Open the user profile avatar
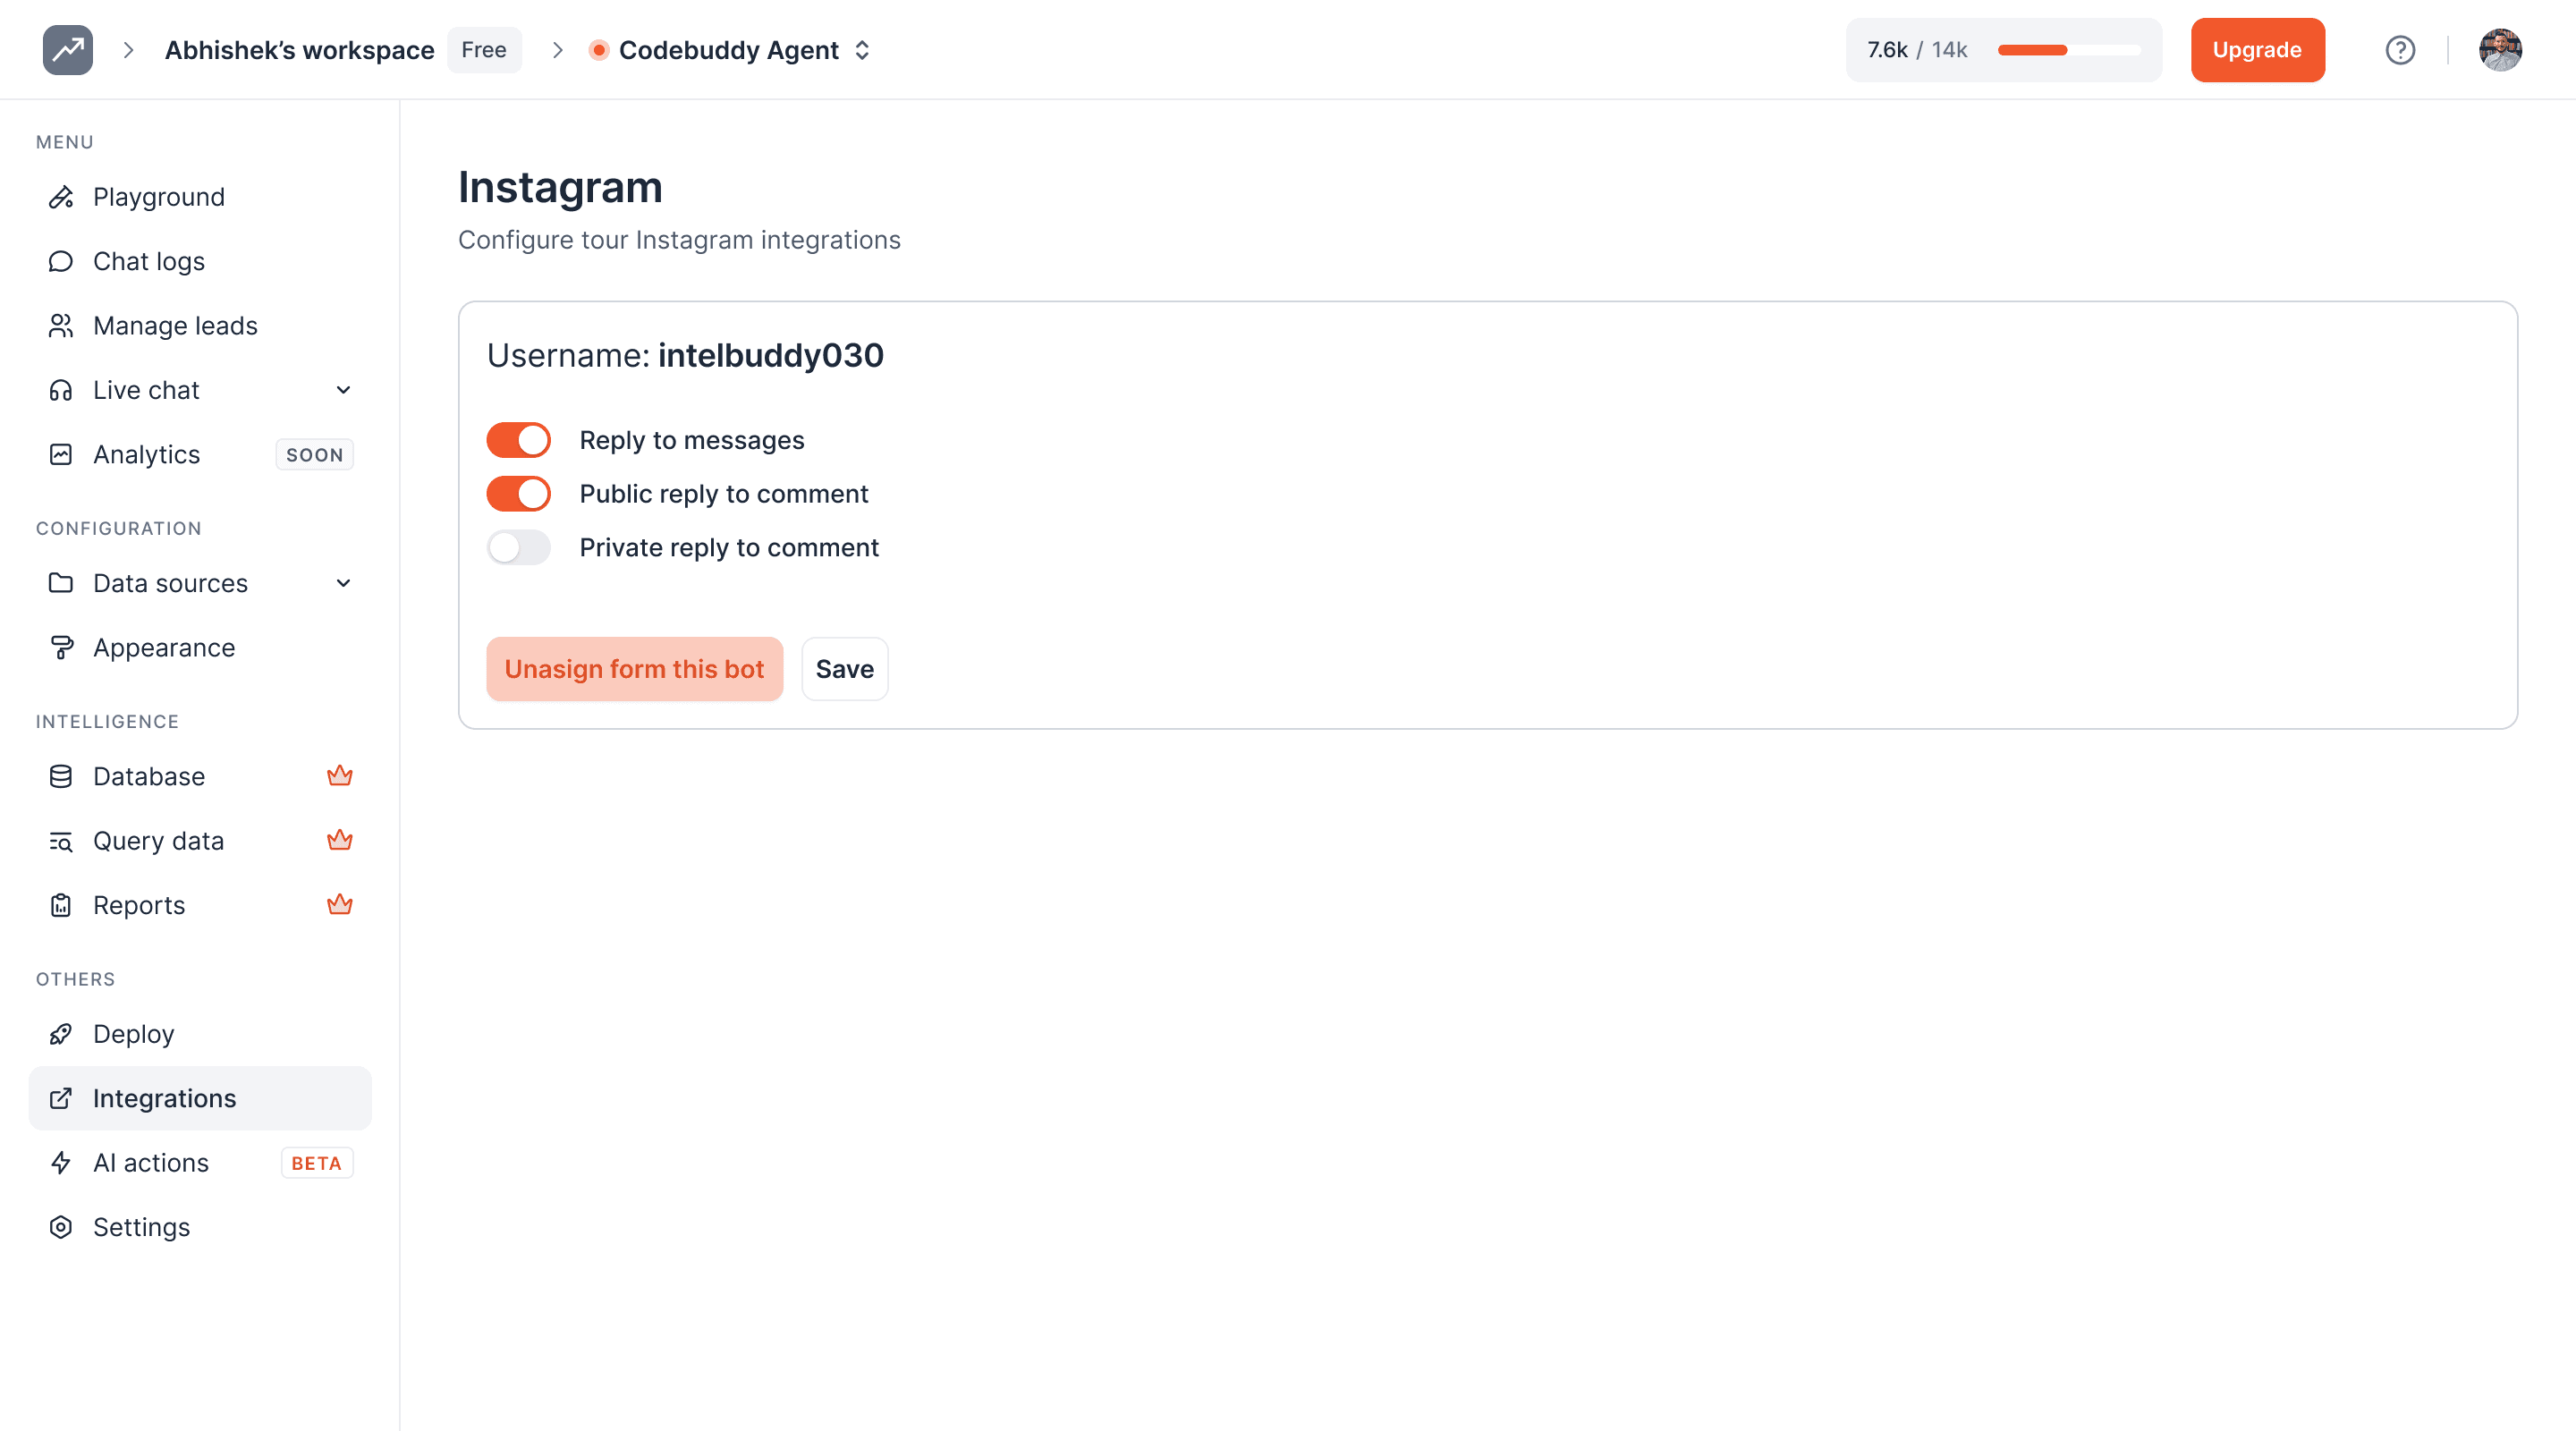 (2499, 50)
